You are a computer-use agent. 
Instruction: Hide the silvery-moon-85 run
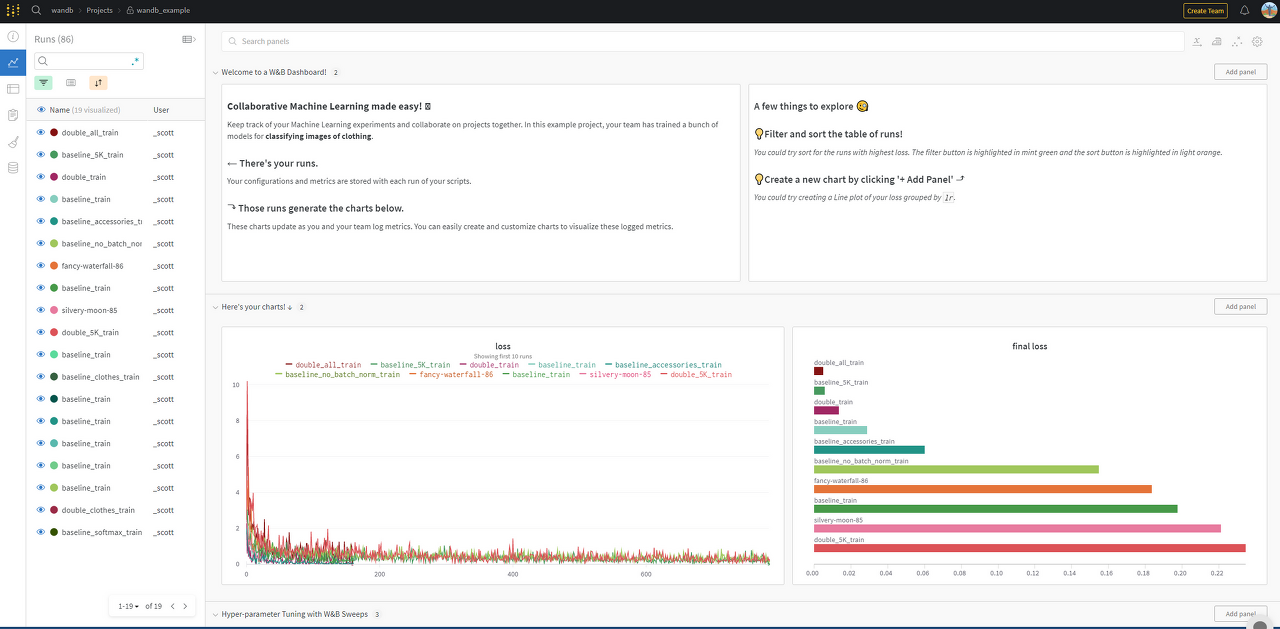[x=41, y=310]
